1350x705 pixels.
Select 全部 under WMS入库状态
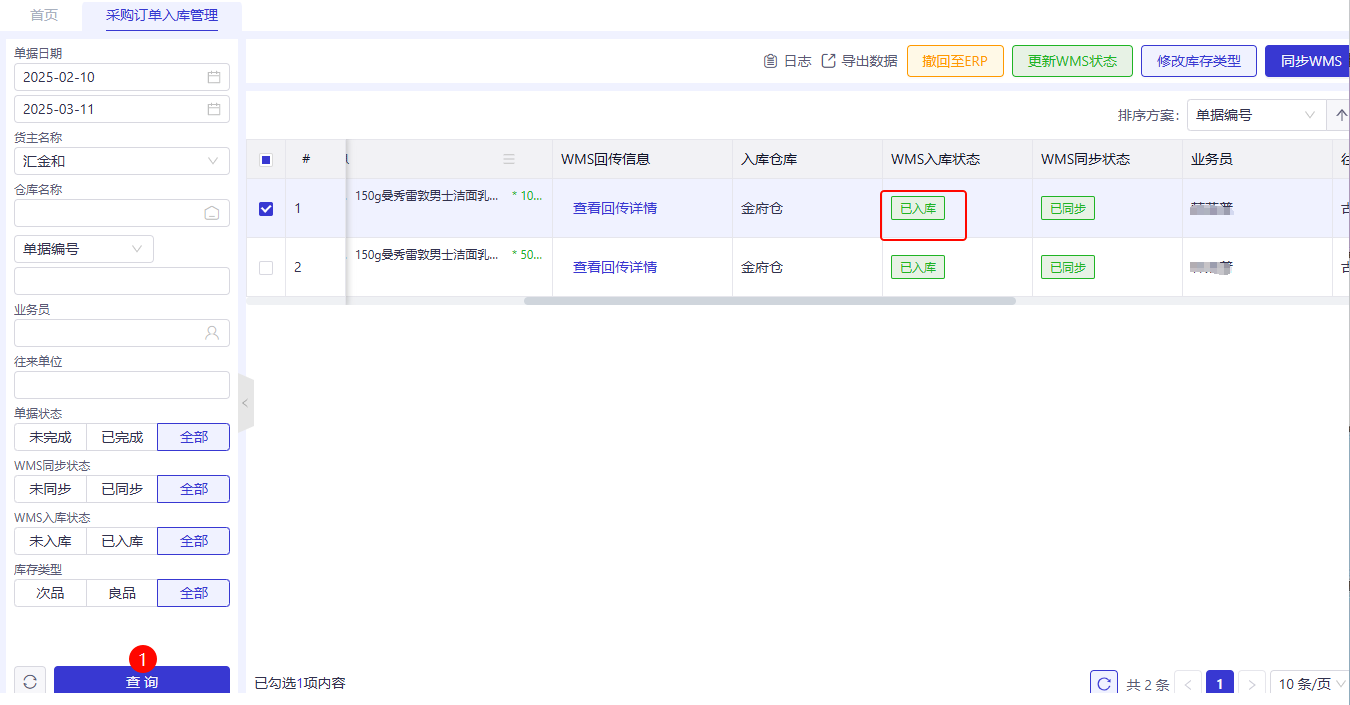tap(194, 541)
